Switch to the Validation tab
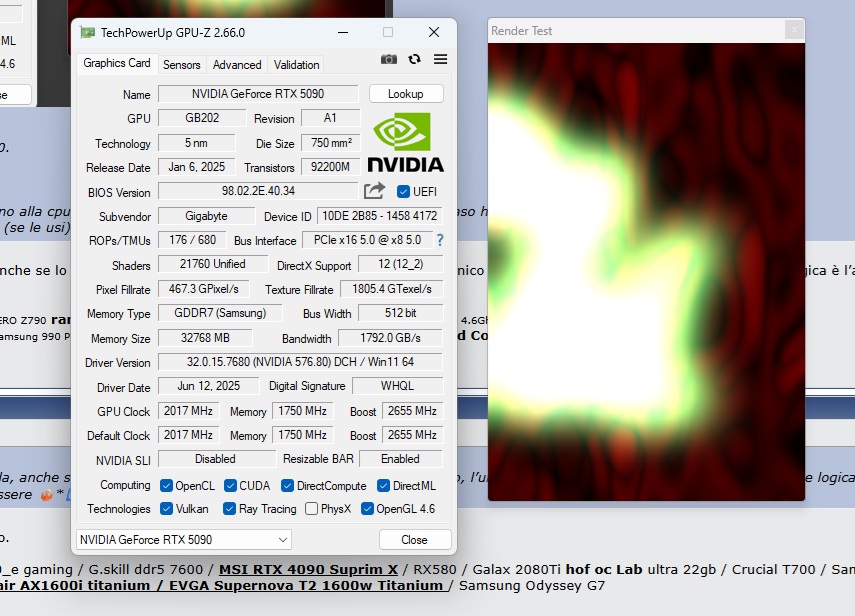855x616 pixels. (297, 65)
